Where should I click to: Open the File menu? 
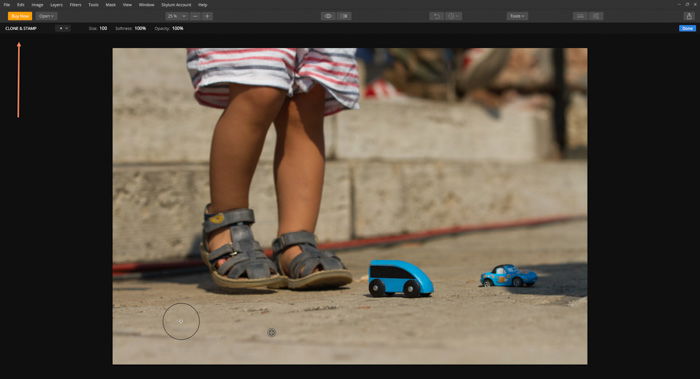[7, 4]
